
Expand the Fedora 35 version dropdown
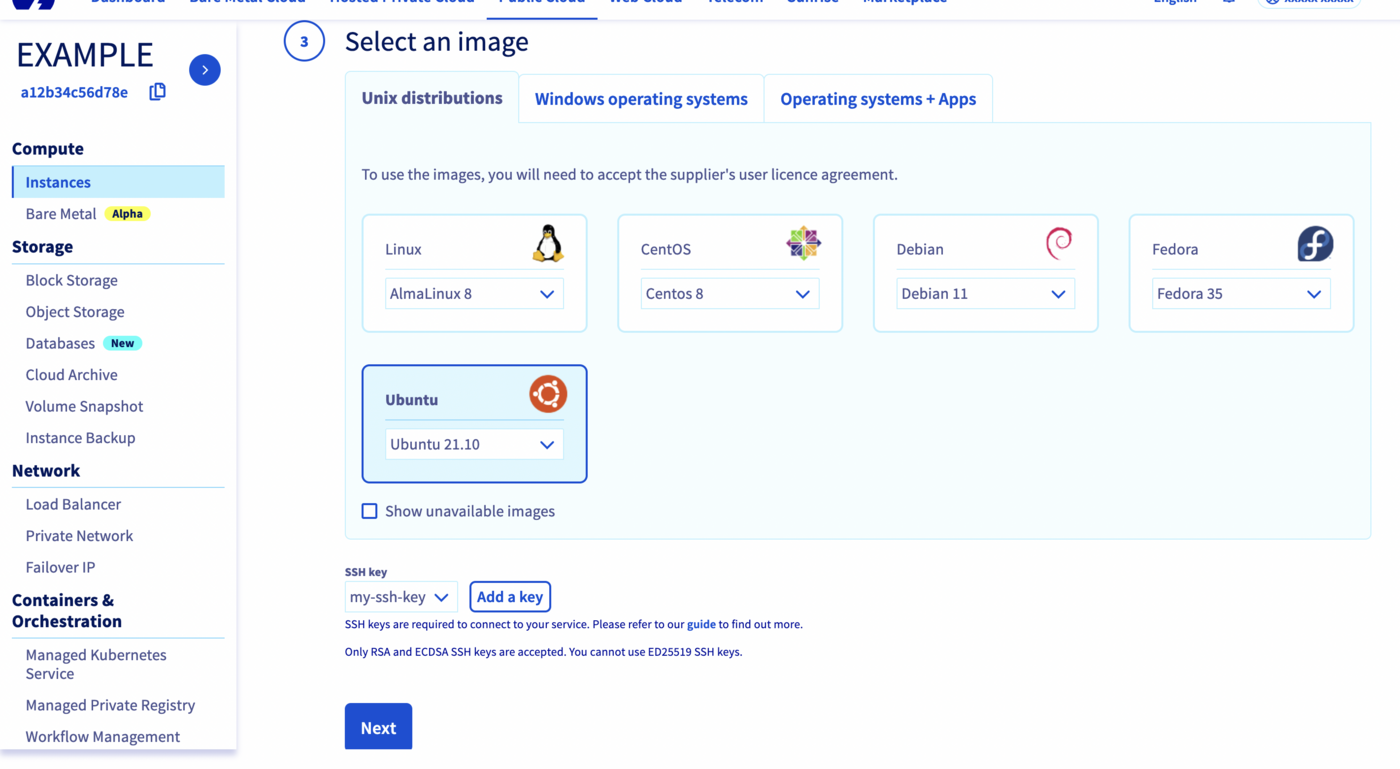[x=1240, y=294]
